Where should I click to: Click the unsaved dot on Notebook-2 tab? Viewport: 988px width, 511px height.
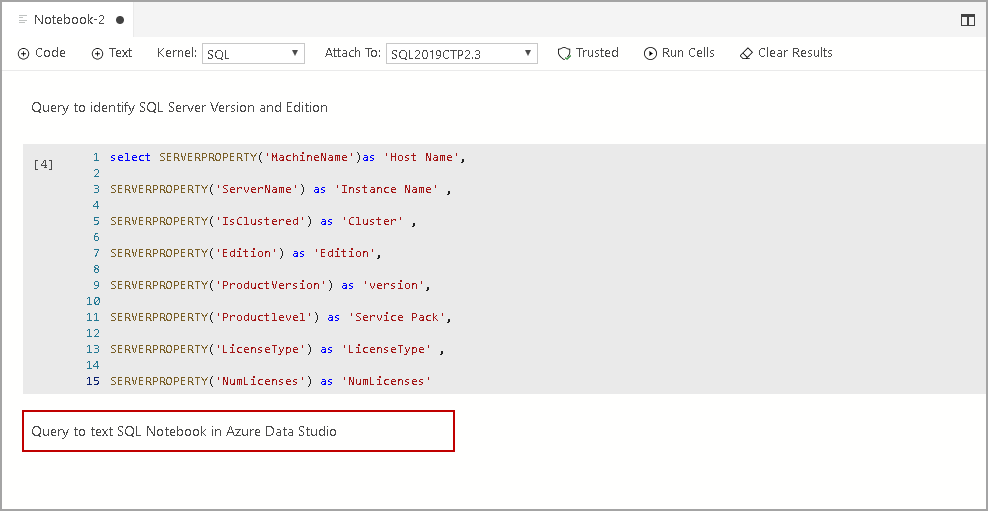tap(120, 20)
